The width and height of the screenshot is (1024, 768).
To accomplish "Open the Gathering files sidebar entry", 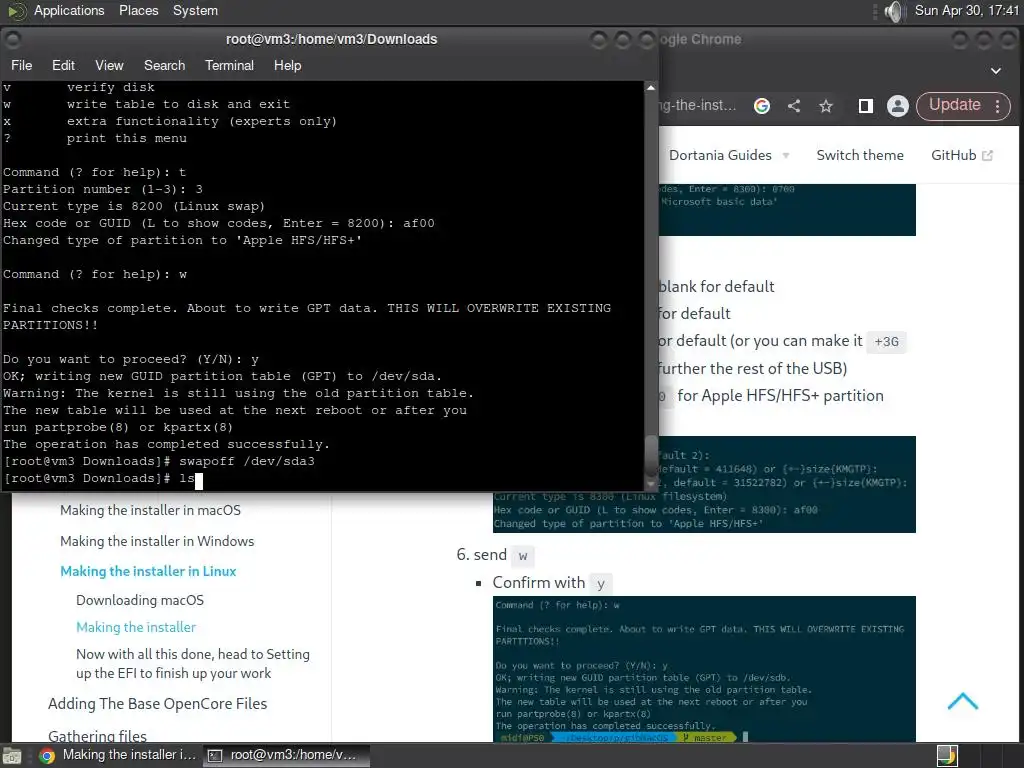I will coord(97,735).
